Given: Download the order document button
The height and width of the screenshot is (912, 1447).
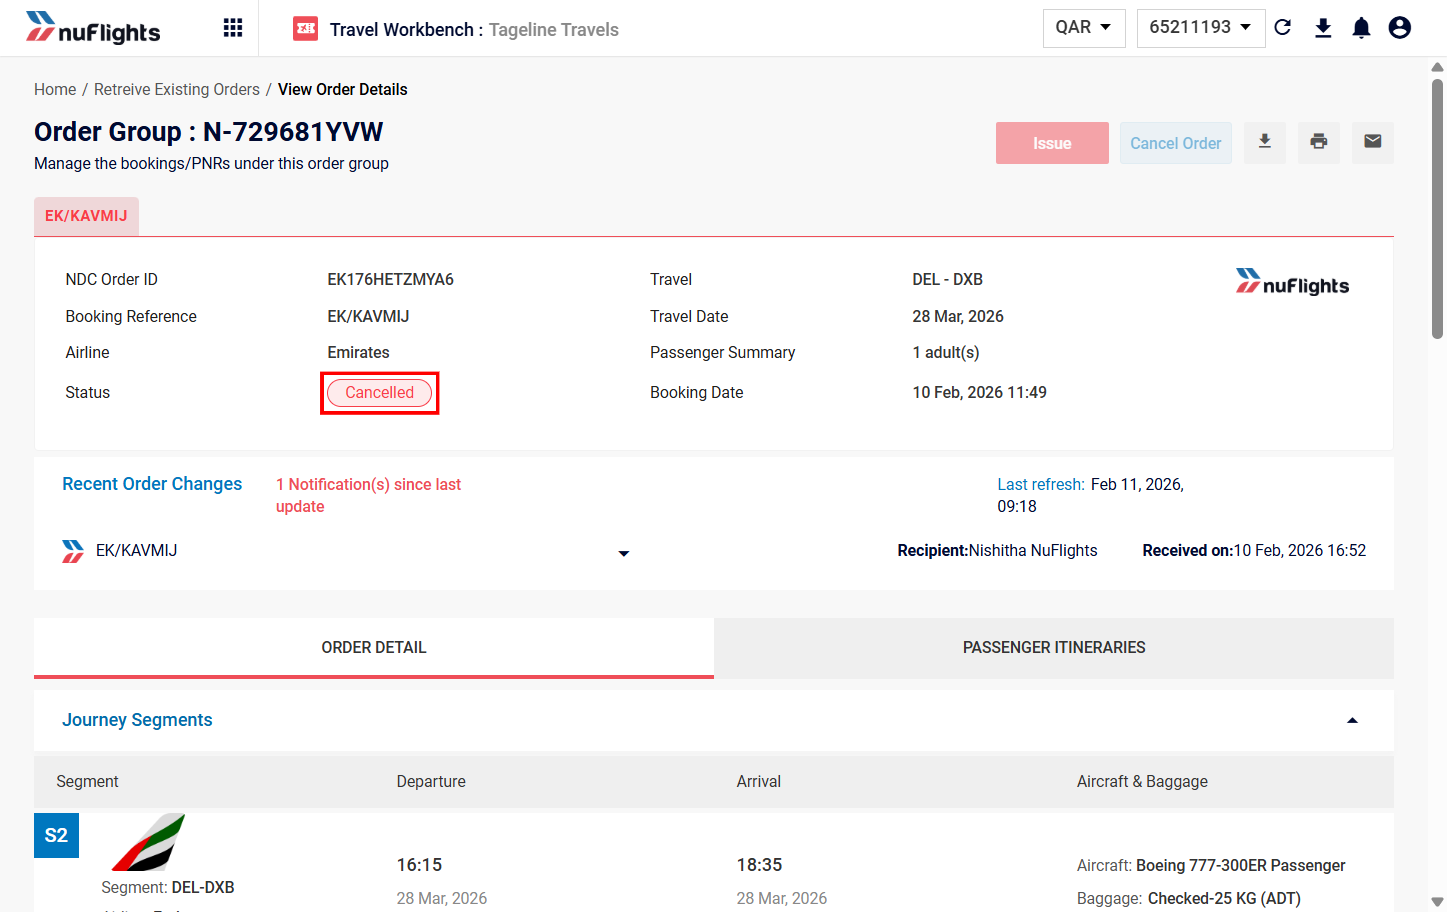Looking at the screenshot, I should (1265, 143).
